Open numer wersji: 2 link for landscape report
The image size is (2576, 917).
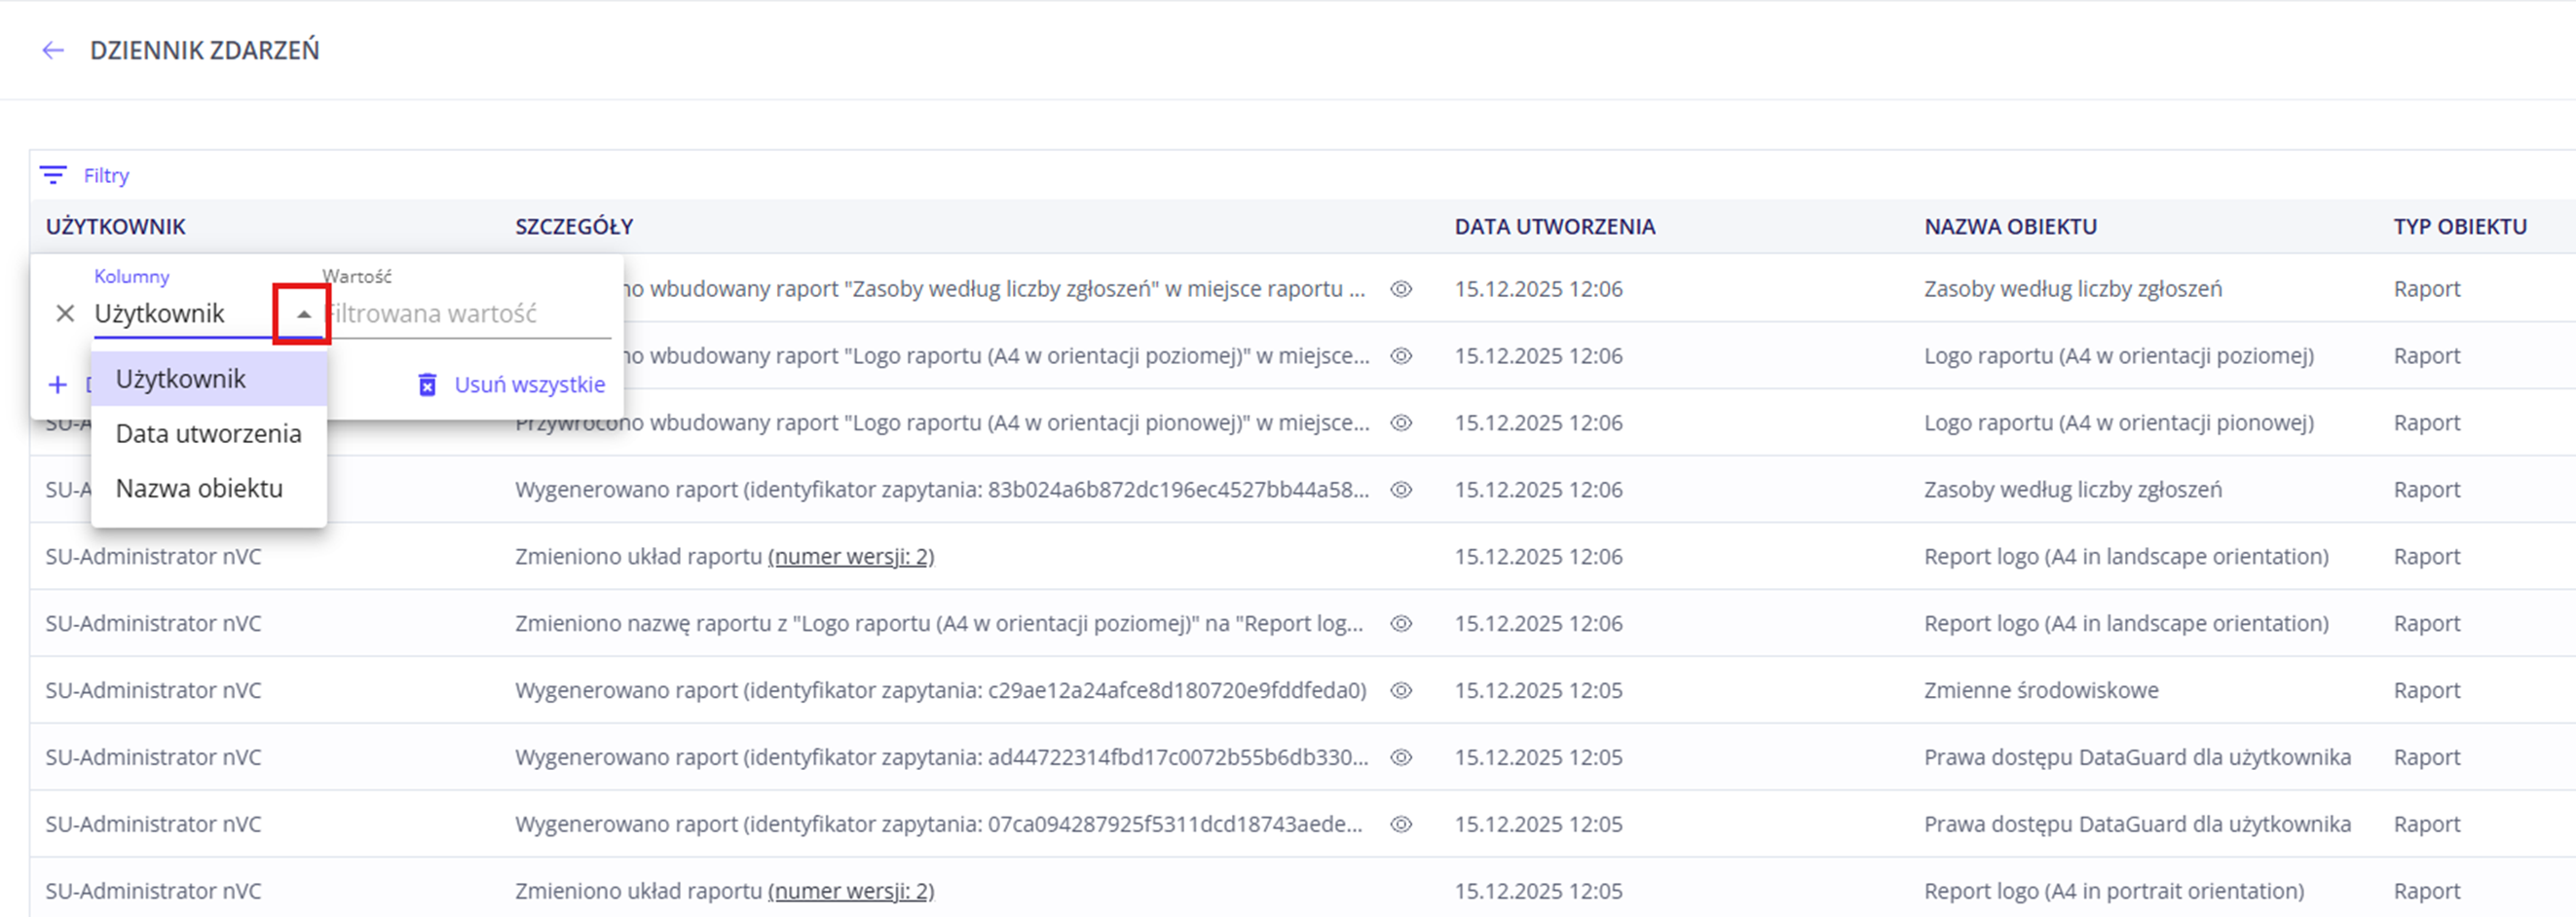click(x=850, y=557)
